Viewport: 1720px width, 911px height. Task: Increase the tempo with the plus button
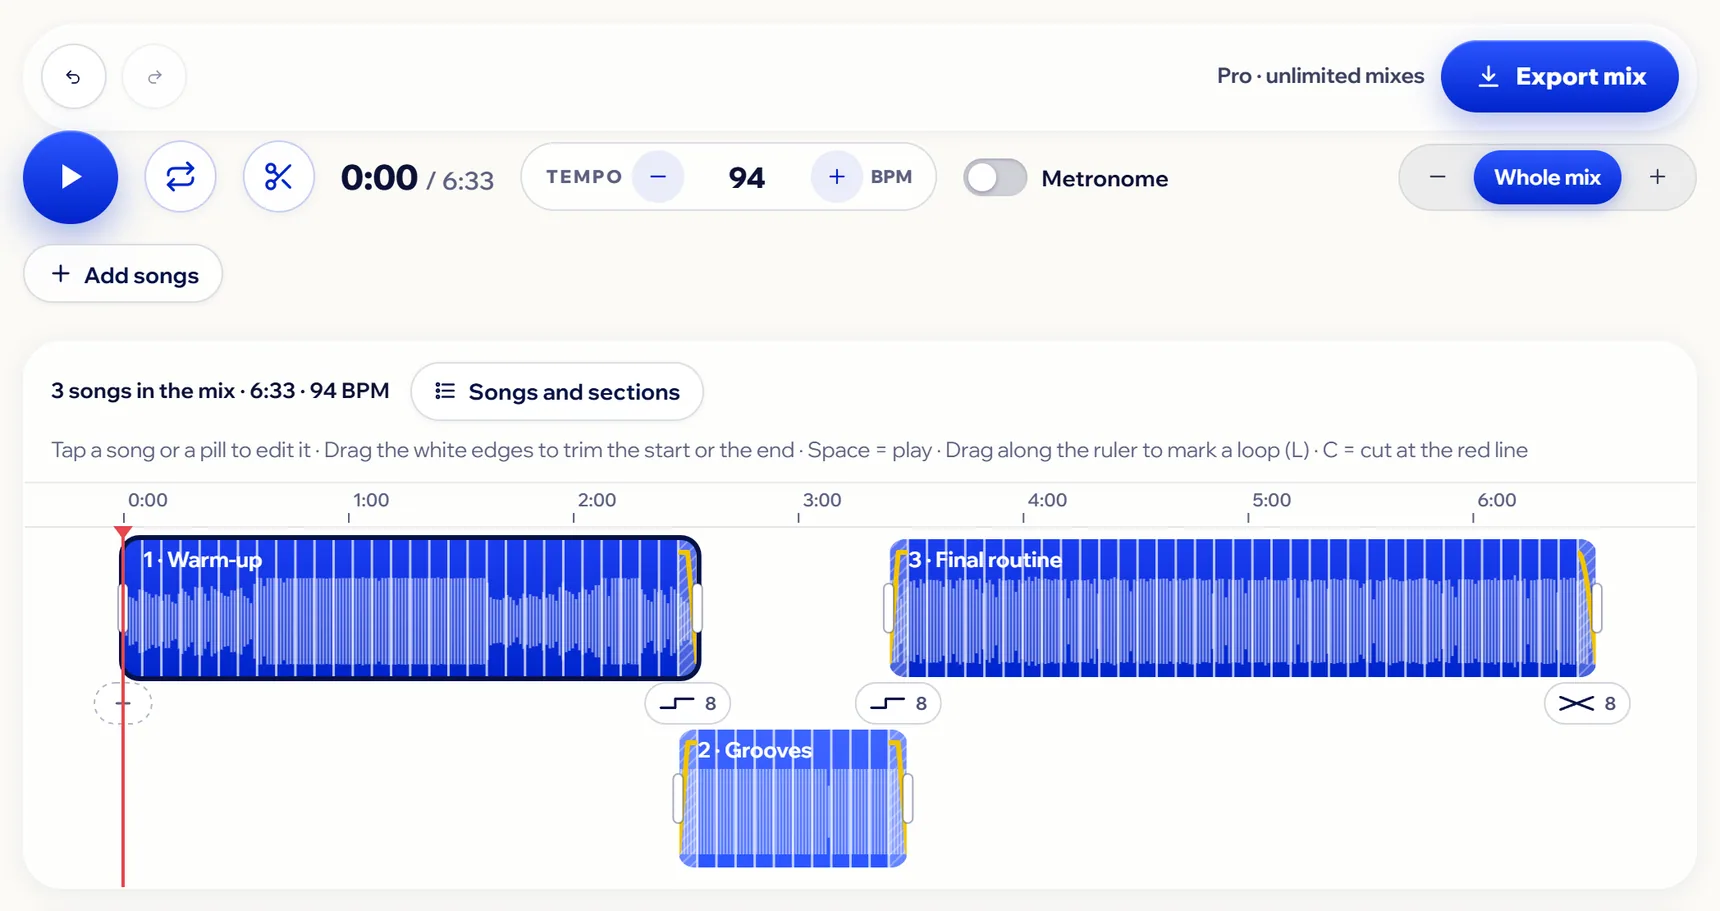tap(837, 177)
